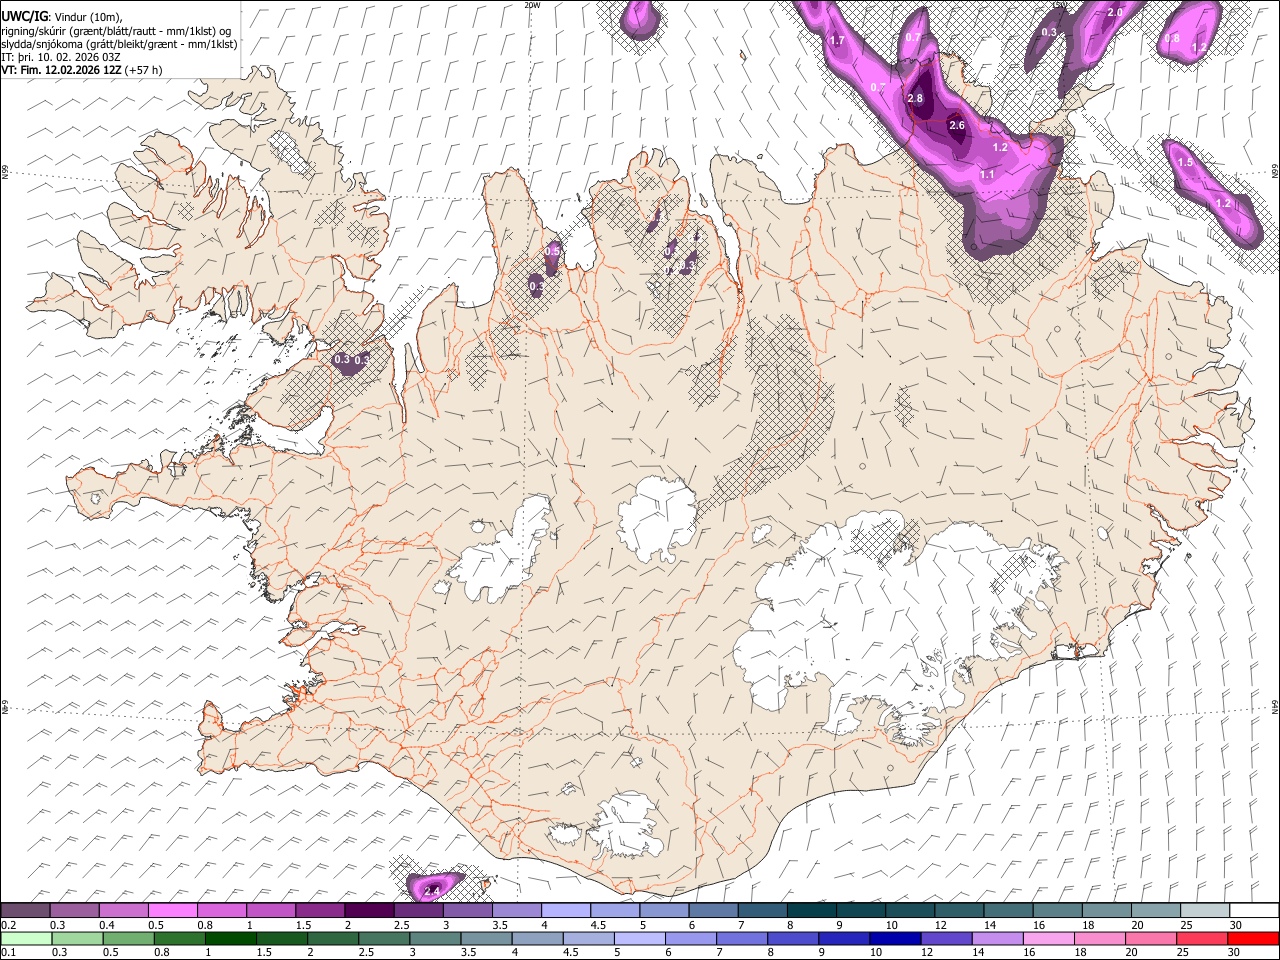Select upper legend swatch between 6 and 7

[714, 910]
